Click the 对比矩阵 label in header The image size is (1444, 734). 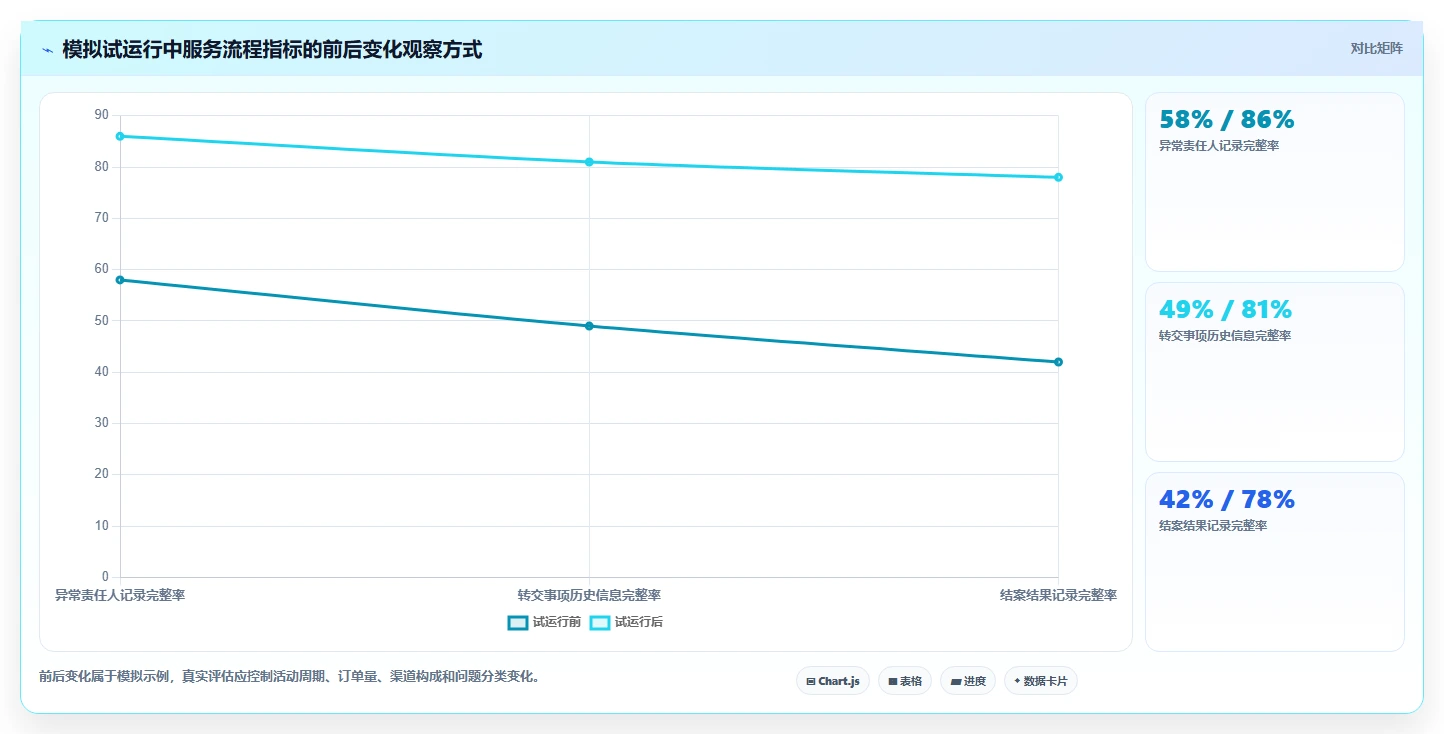(1377, 49)
